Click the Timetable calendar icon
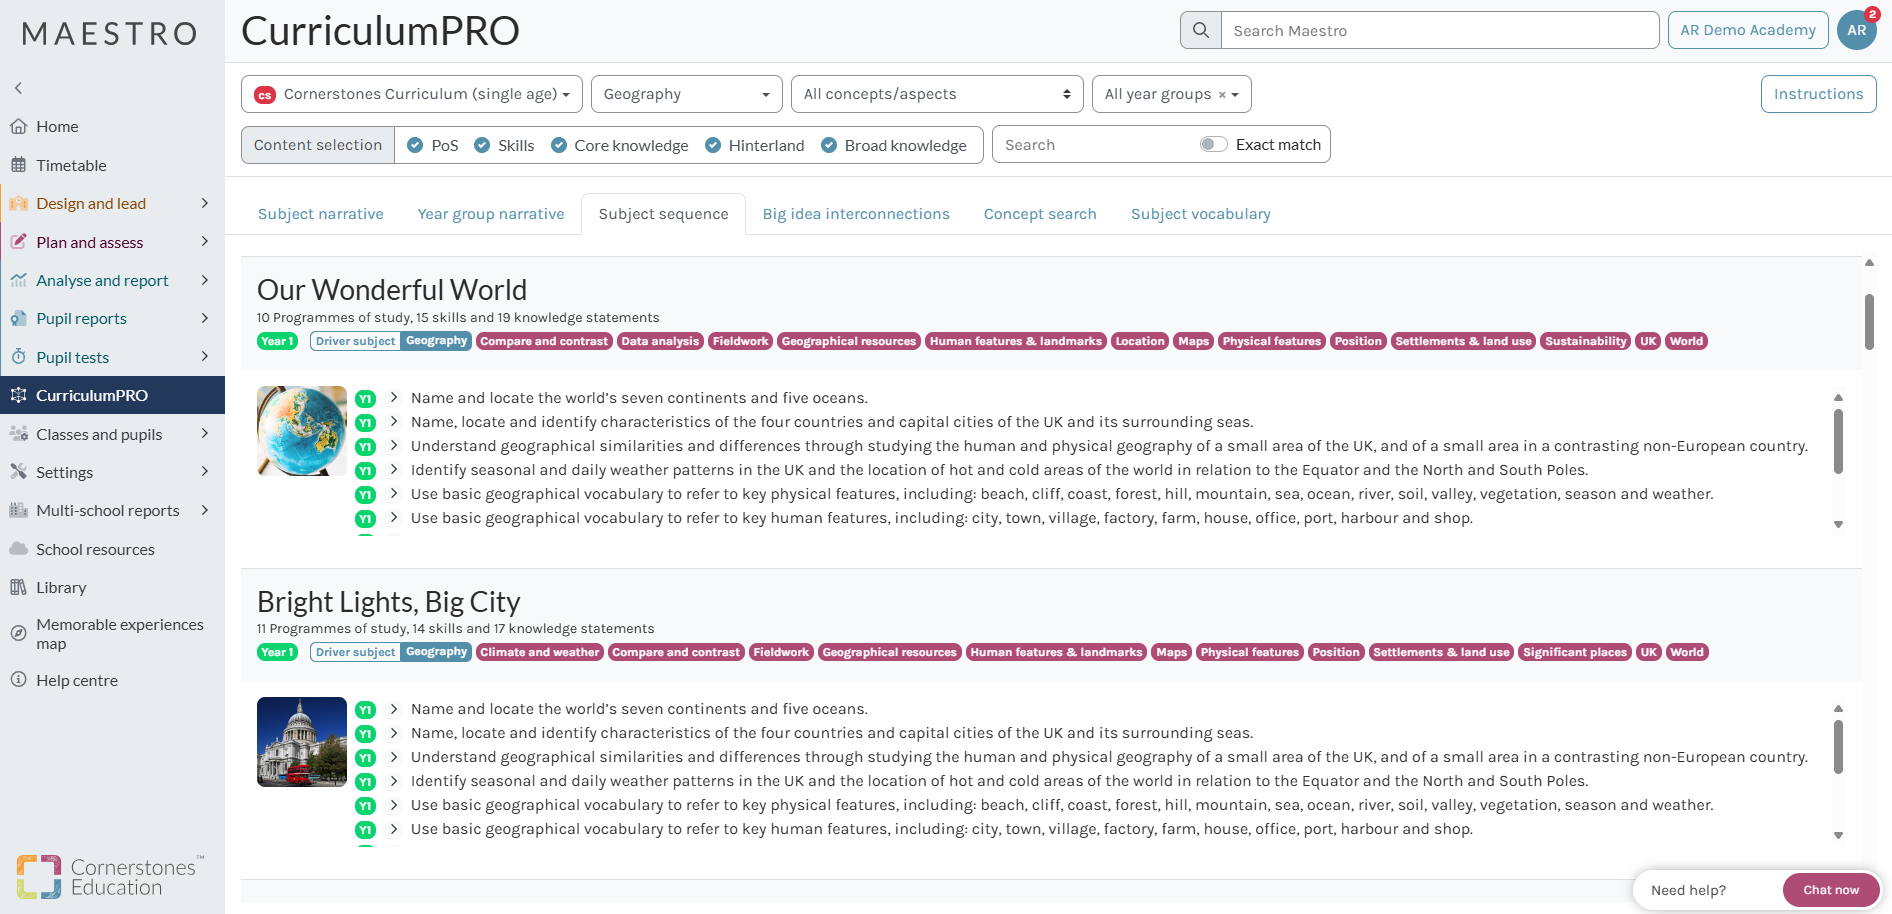This screenshot has height=914, width=1892. coord(18,165)
